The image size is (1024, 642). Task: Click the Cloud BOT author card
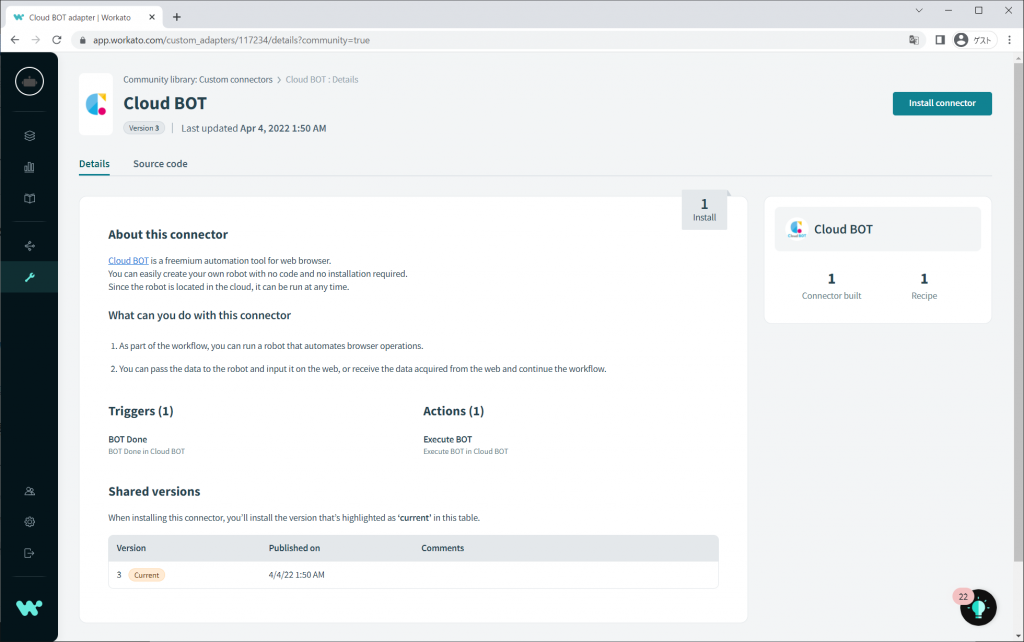point(877,229)
